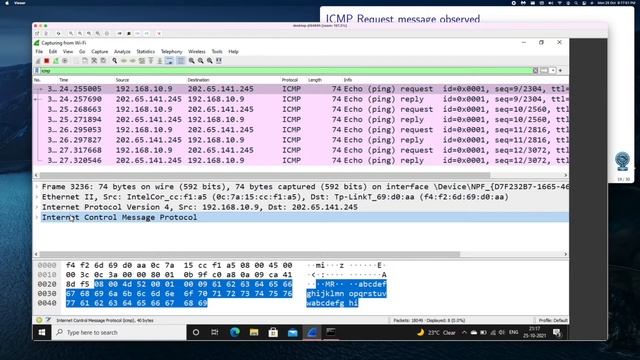Toggle the Colorize packet list toolbar icon
This screenshot has height=360, width=640.
pyautogui.click(x=180, y=61)
